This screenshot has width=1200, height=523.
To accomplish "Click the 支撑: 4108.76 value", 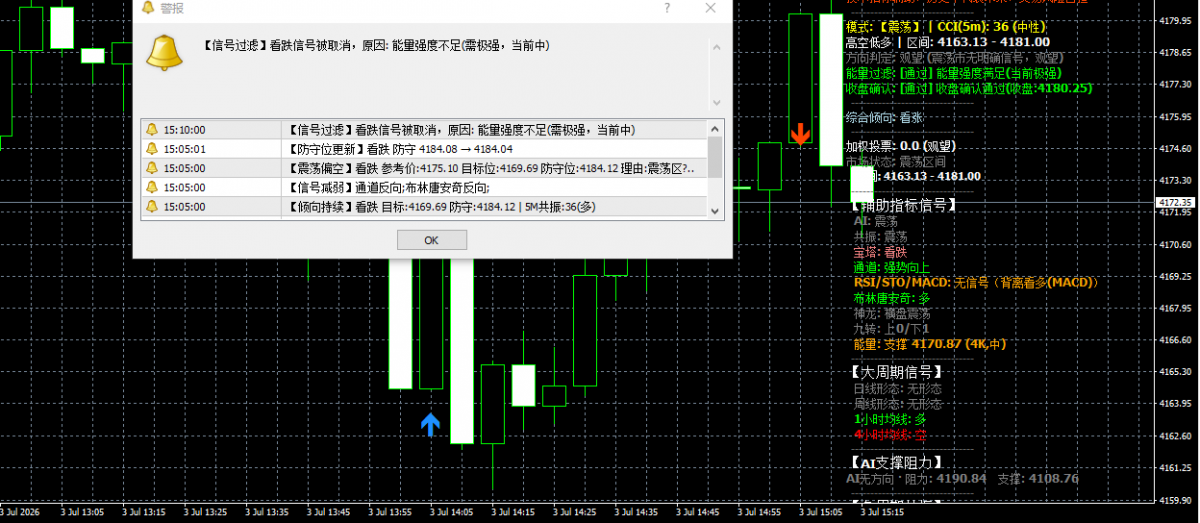I will coord(1038,479).
